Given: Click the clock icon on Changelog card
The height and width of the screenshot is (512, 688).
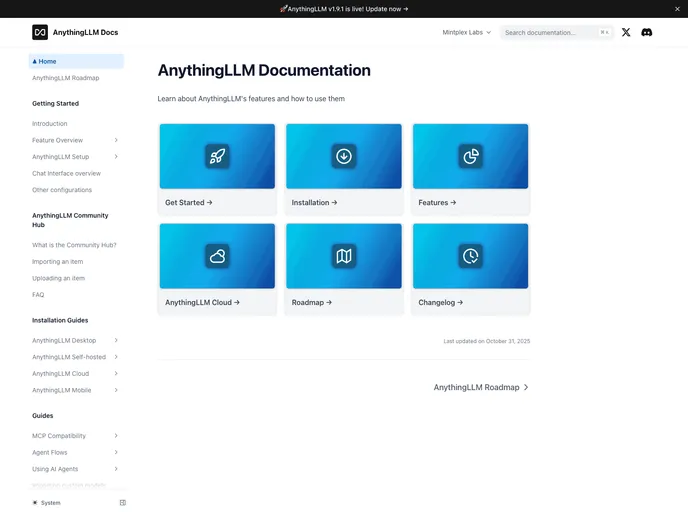Looking at the screenshot, I should point(470,256).
